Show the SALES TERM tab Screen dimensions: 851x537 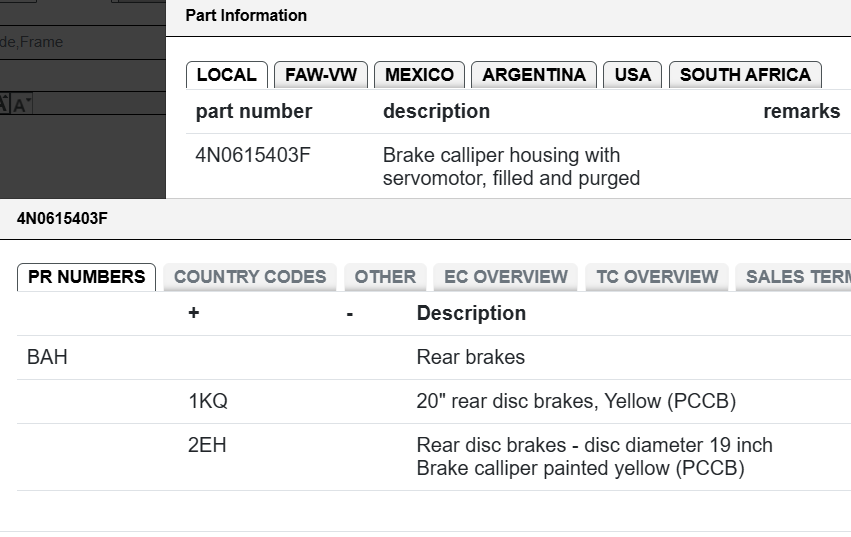point(793,277)
